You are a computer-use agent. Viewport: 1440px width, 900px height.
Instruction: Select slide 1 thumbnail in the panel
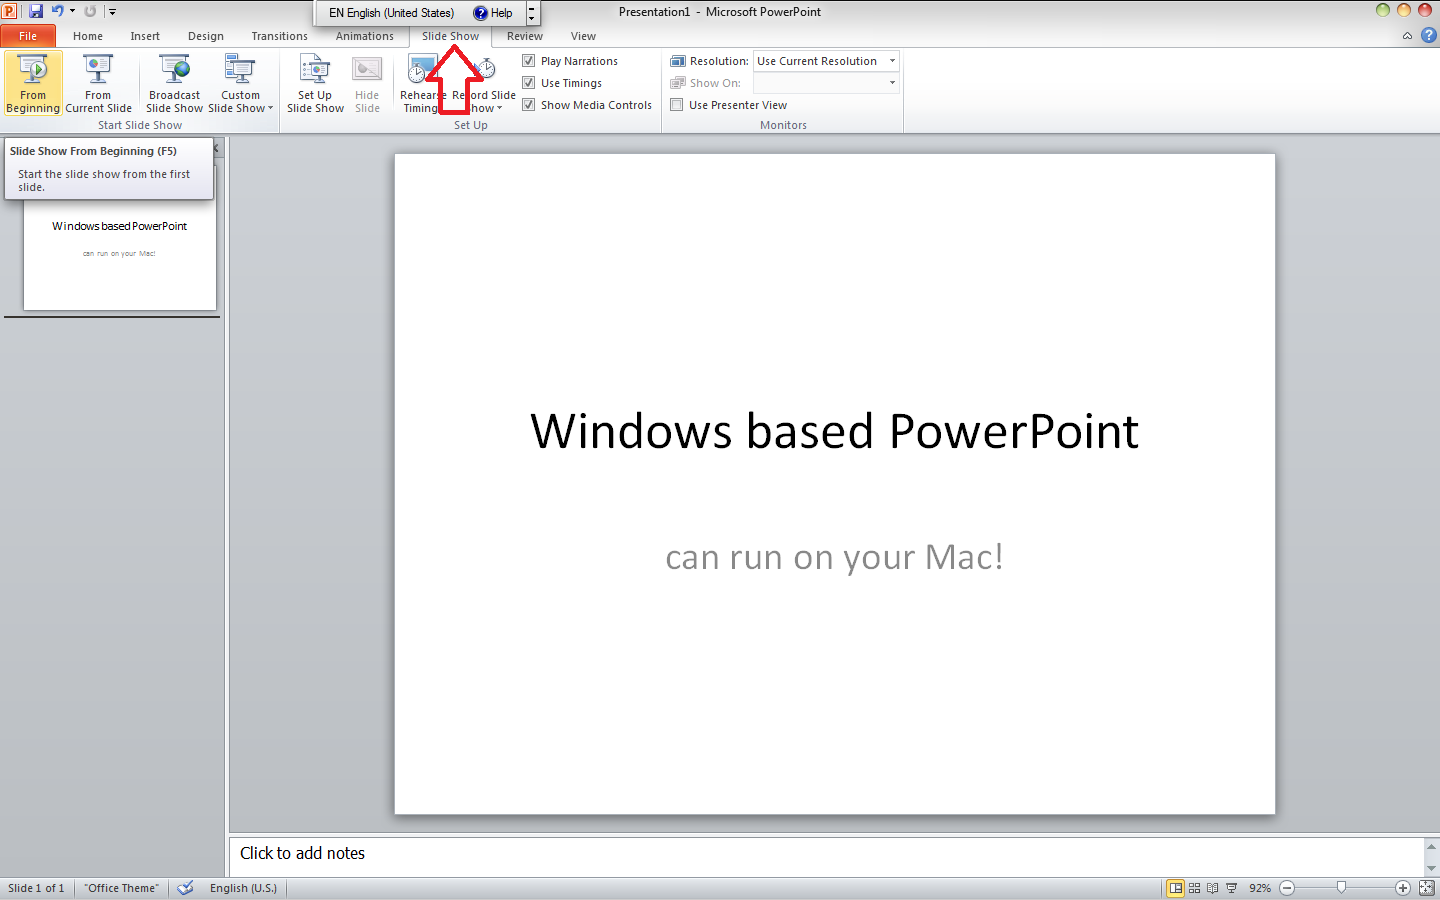(x=120, y=240)
